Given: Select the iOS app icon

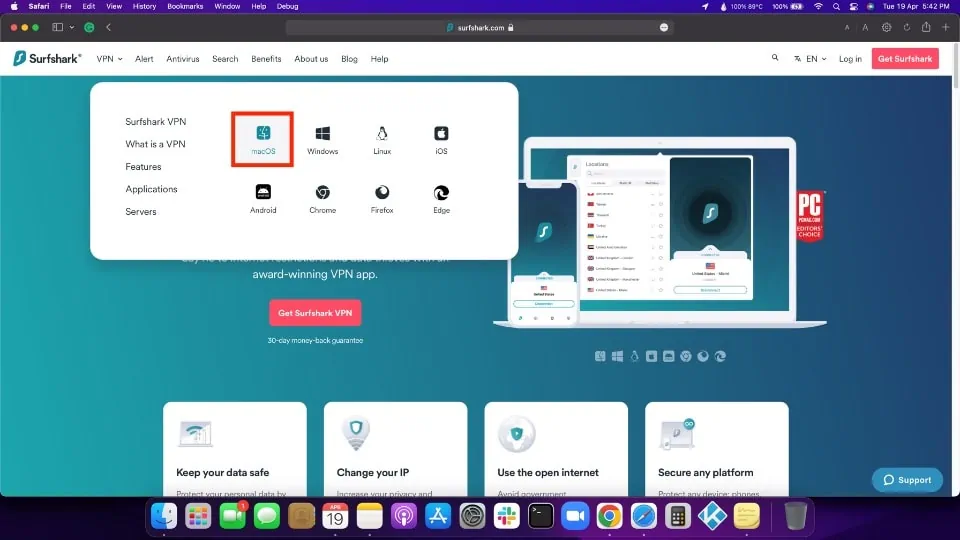Looking at the screenshot, I should [x=441, y=140].
